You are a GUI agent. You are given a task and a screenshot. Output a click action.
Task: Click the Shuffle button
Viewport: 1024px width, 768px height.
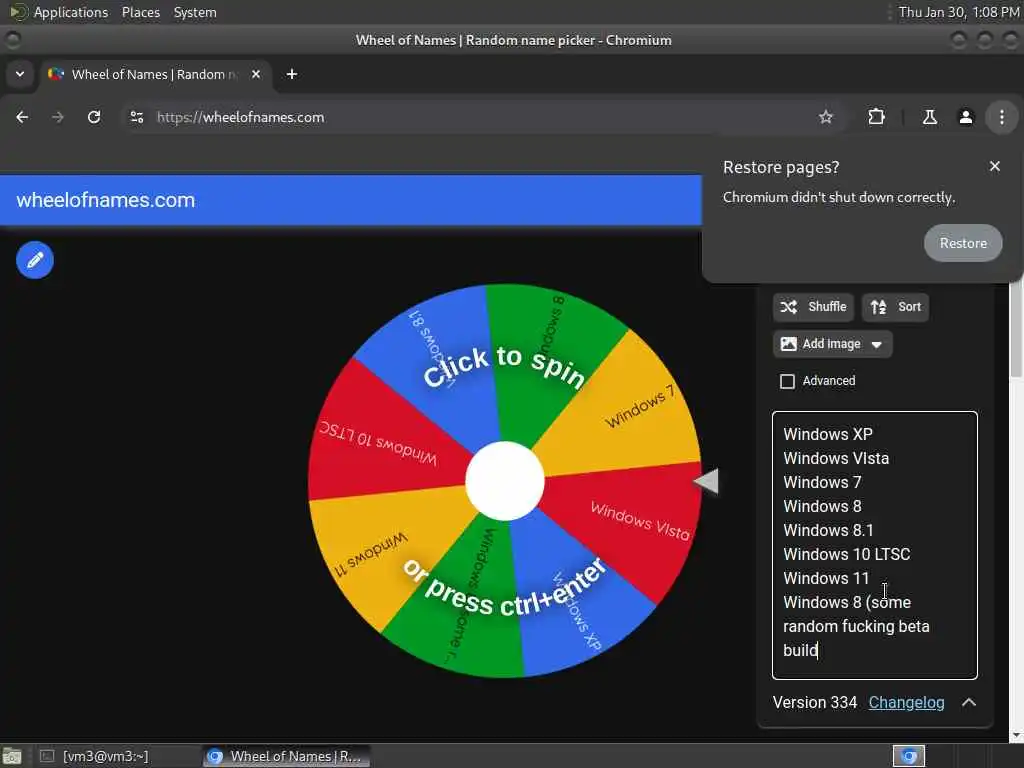click(813, 307)
